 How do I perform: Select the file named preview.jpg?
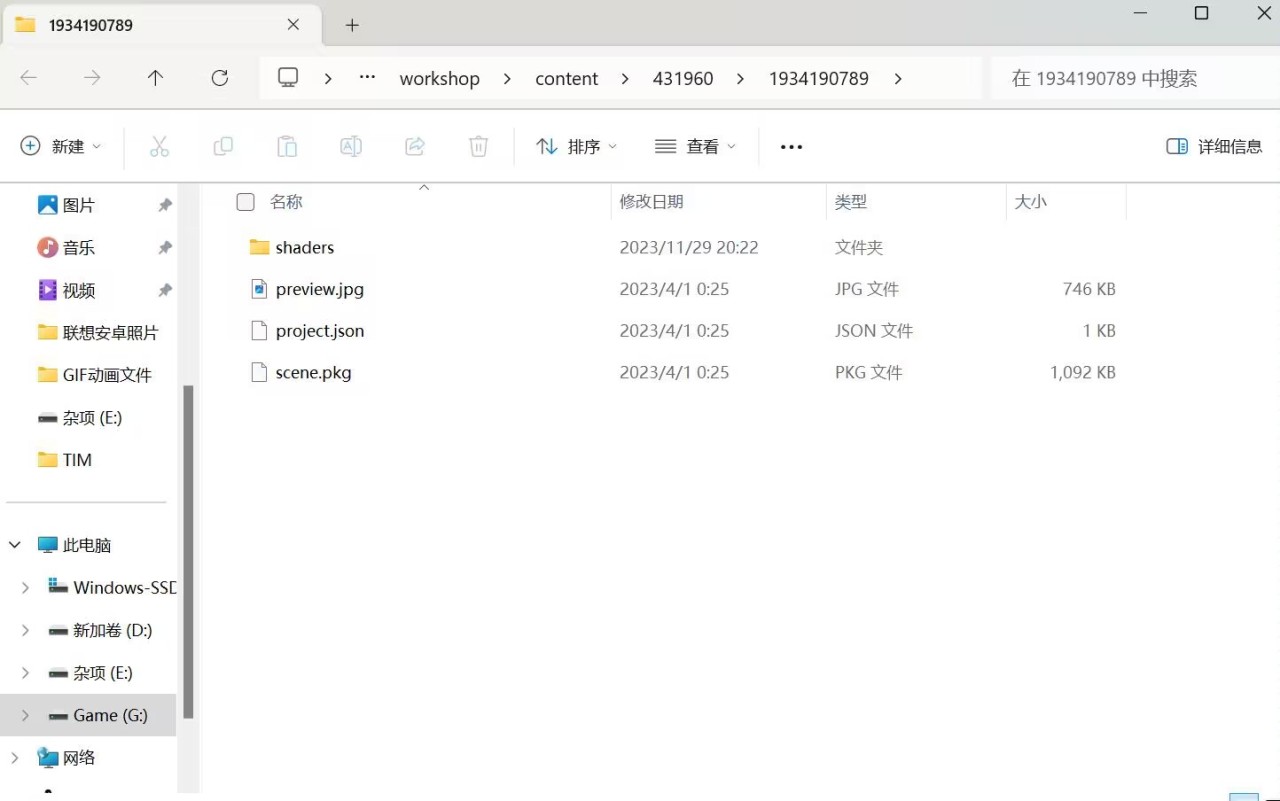pyautogui.click(x=320, y=289)
